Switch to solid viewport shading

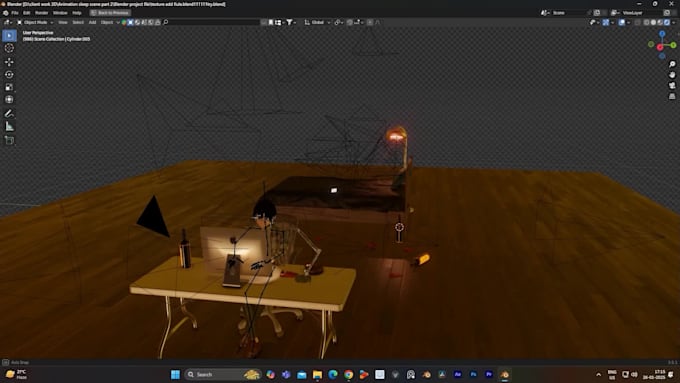click(x=654, y=22)
